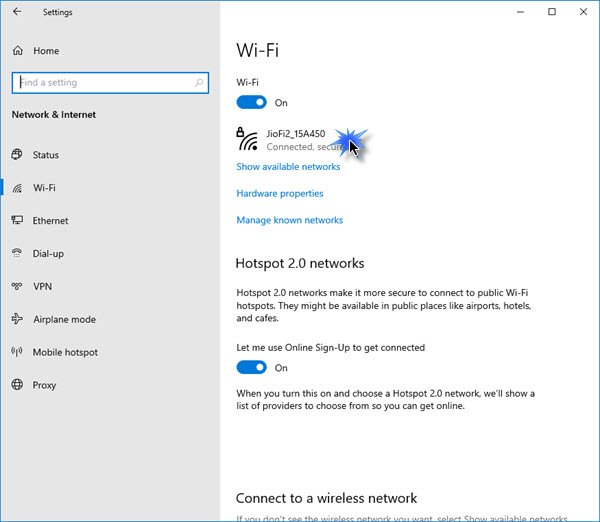Select Airplane mode in sidebar

64,320
